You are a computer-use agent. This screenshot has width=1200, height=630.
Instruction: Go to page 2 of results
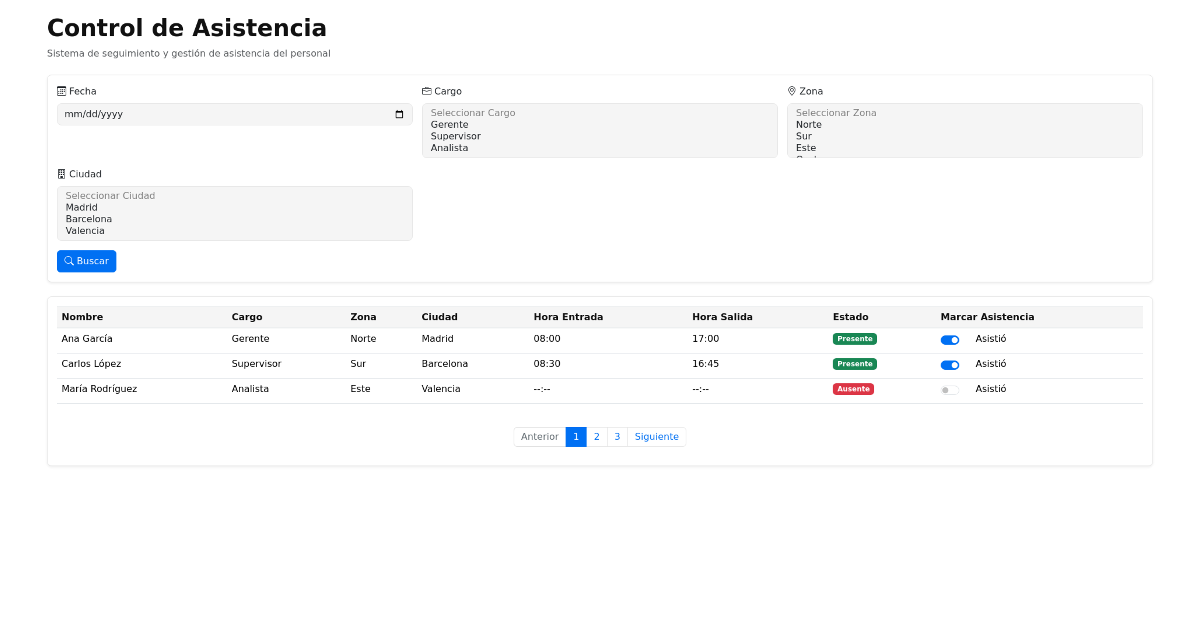click(596, 436)
